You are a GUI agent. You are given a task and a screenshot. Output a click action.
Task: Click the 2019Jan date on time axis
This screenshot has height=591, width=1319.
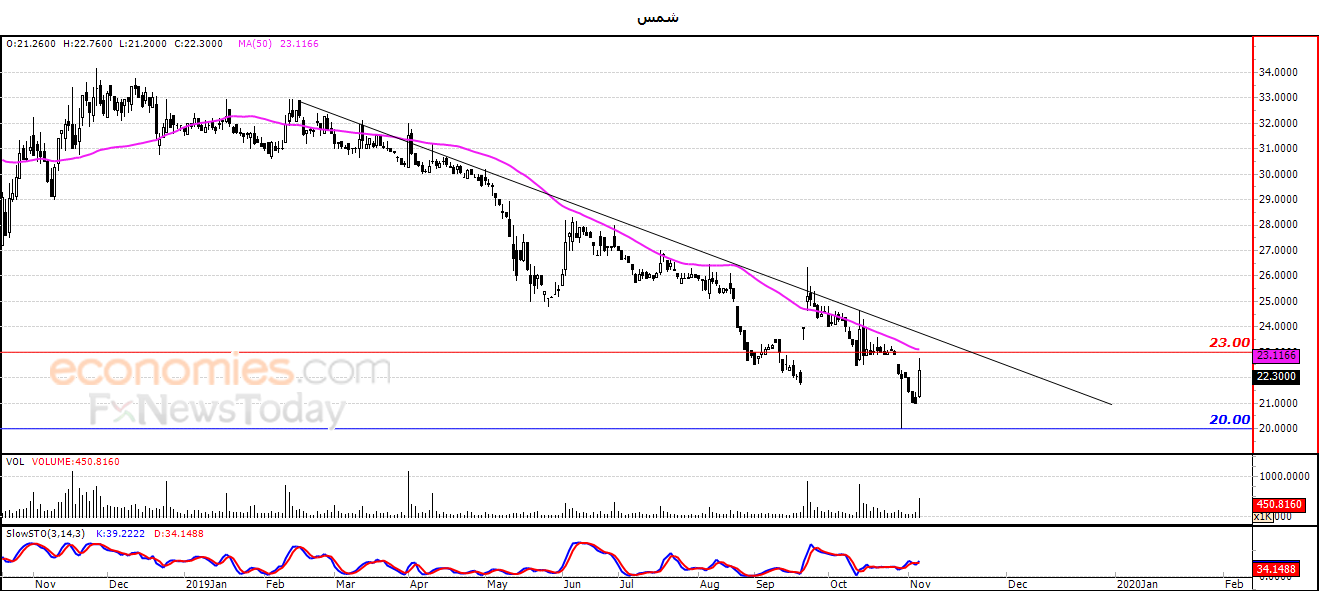click(206, 583)
